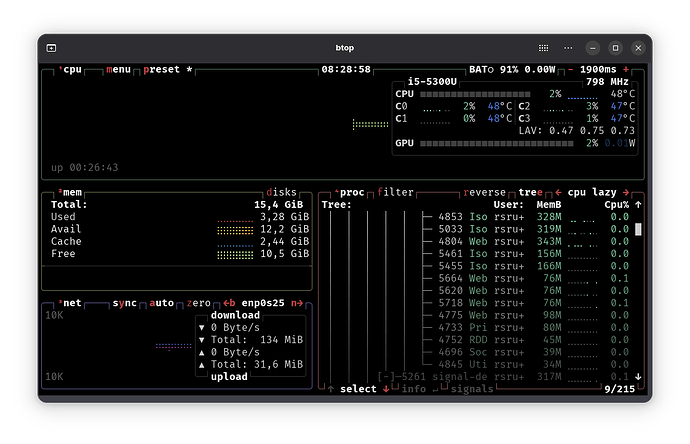Click left arrow beside cpu lazy sorting
Screen dimensions: 690x444
tap(557, 192)
